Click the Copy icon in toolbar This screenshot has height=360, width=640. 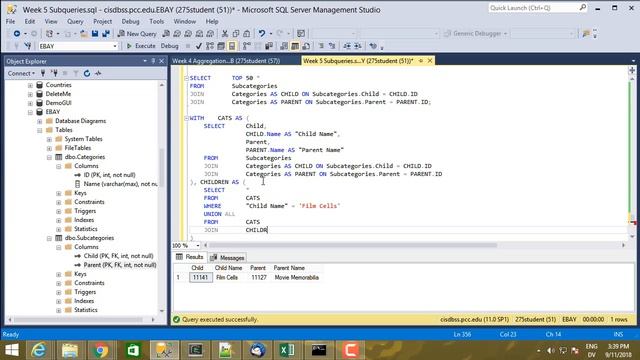[x=236, y=33]
